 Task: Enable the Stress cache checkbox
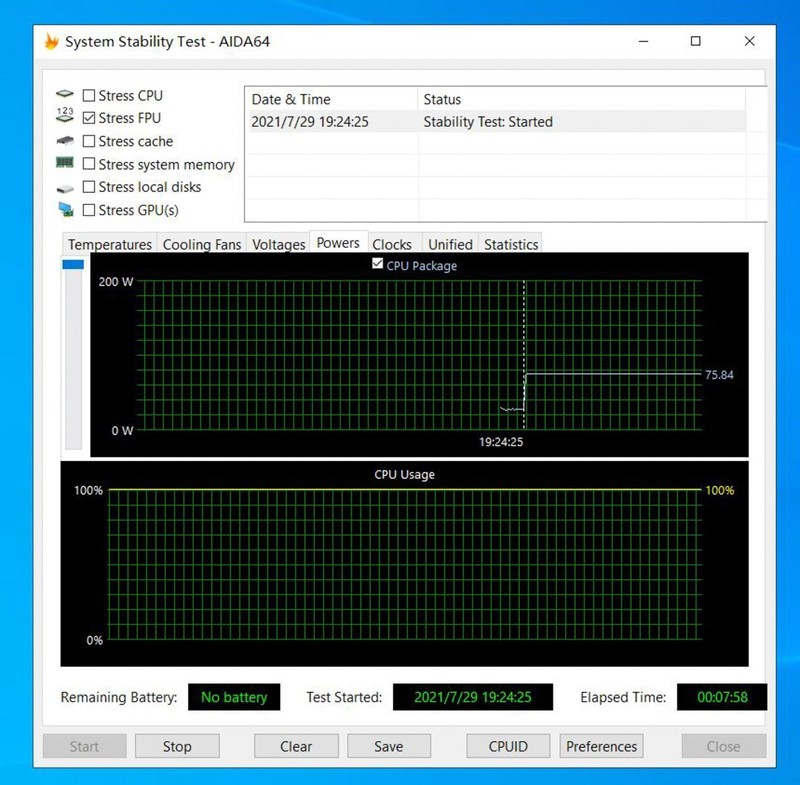pos(89,141)
